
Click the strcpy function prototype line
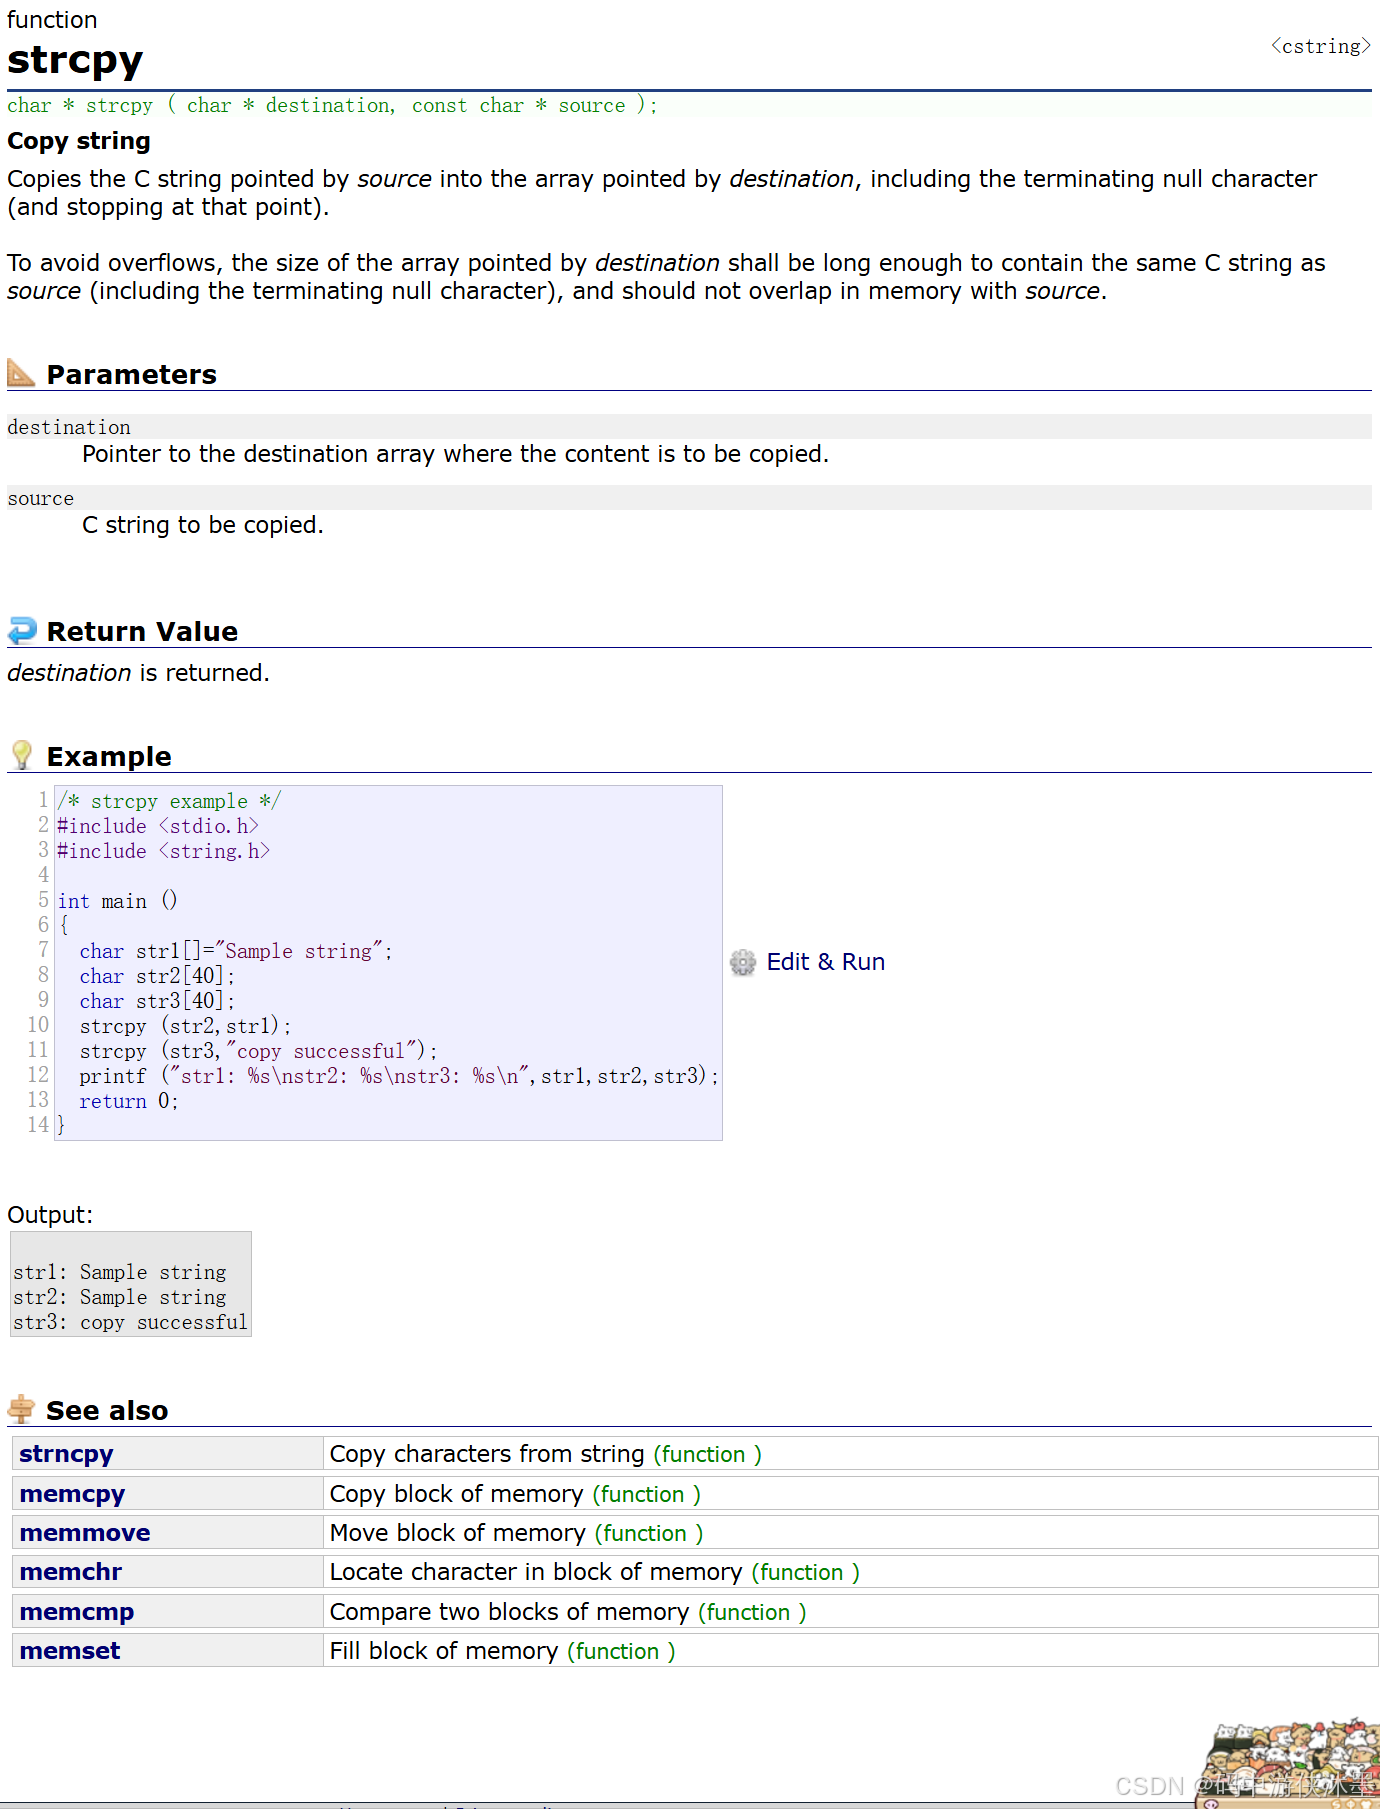click(x=332, y=105)
